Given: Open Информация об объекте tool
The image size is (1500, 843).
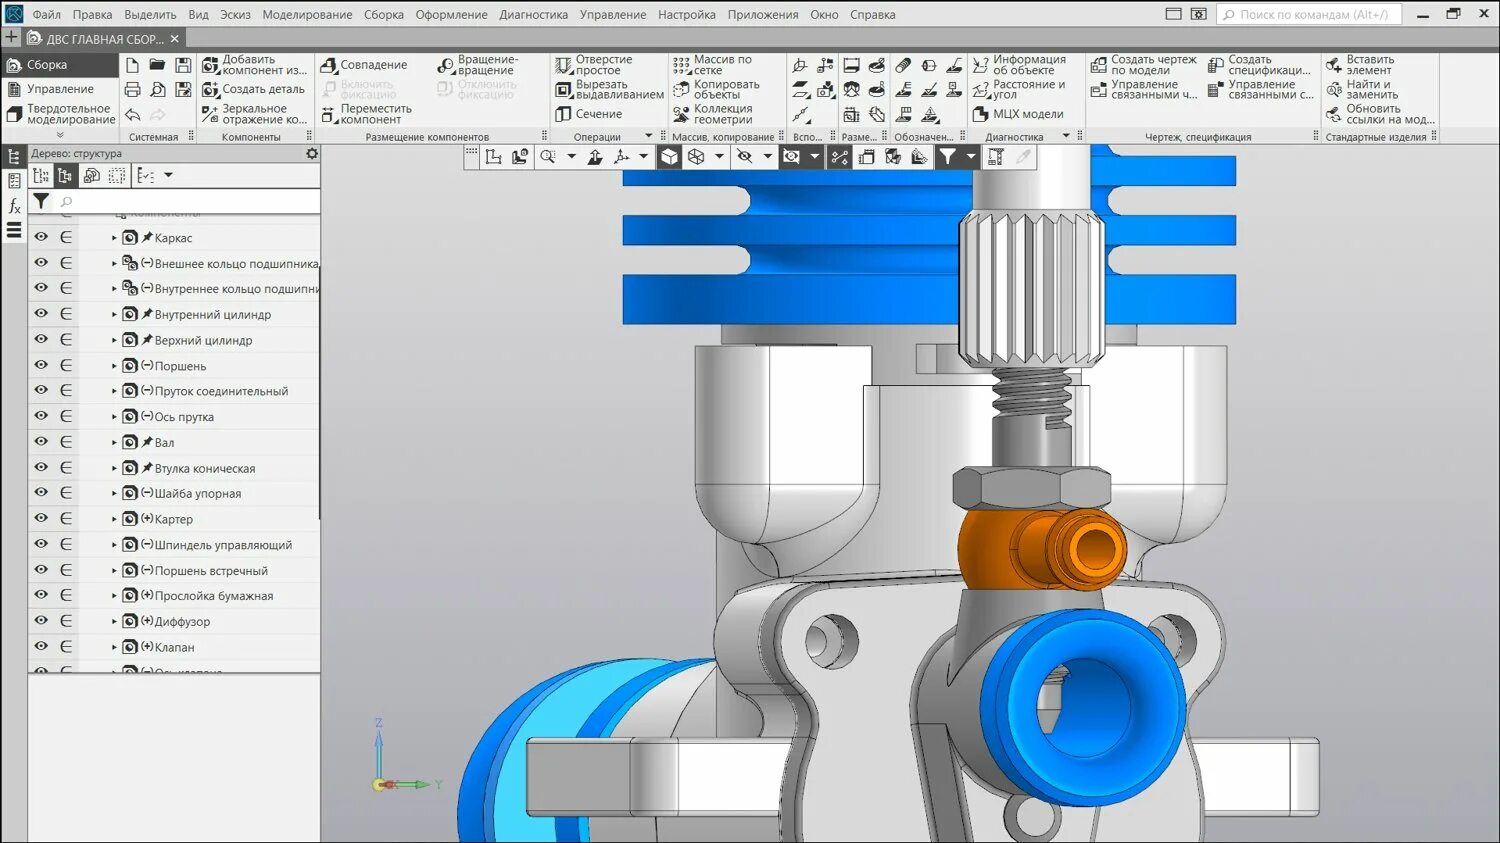Looking at the screenshot, I should pyautogui.click(x=1019, y=65).
